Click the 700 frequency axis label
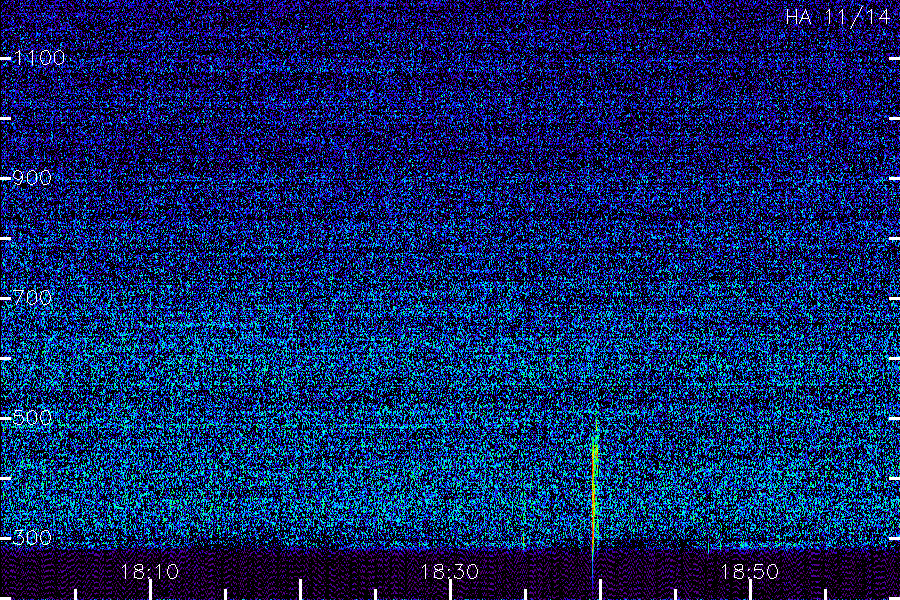The image size is (900, 600). [x=32, y=298]
